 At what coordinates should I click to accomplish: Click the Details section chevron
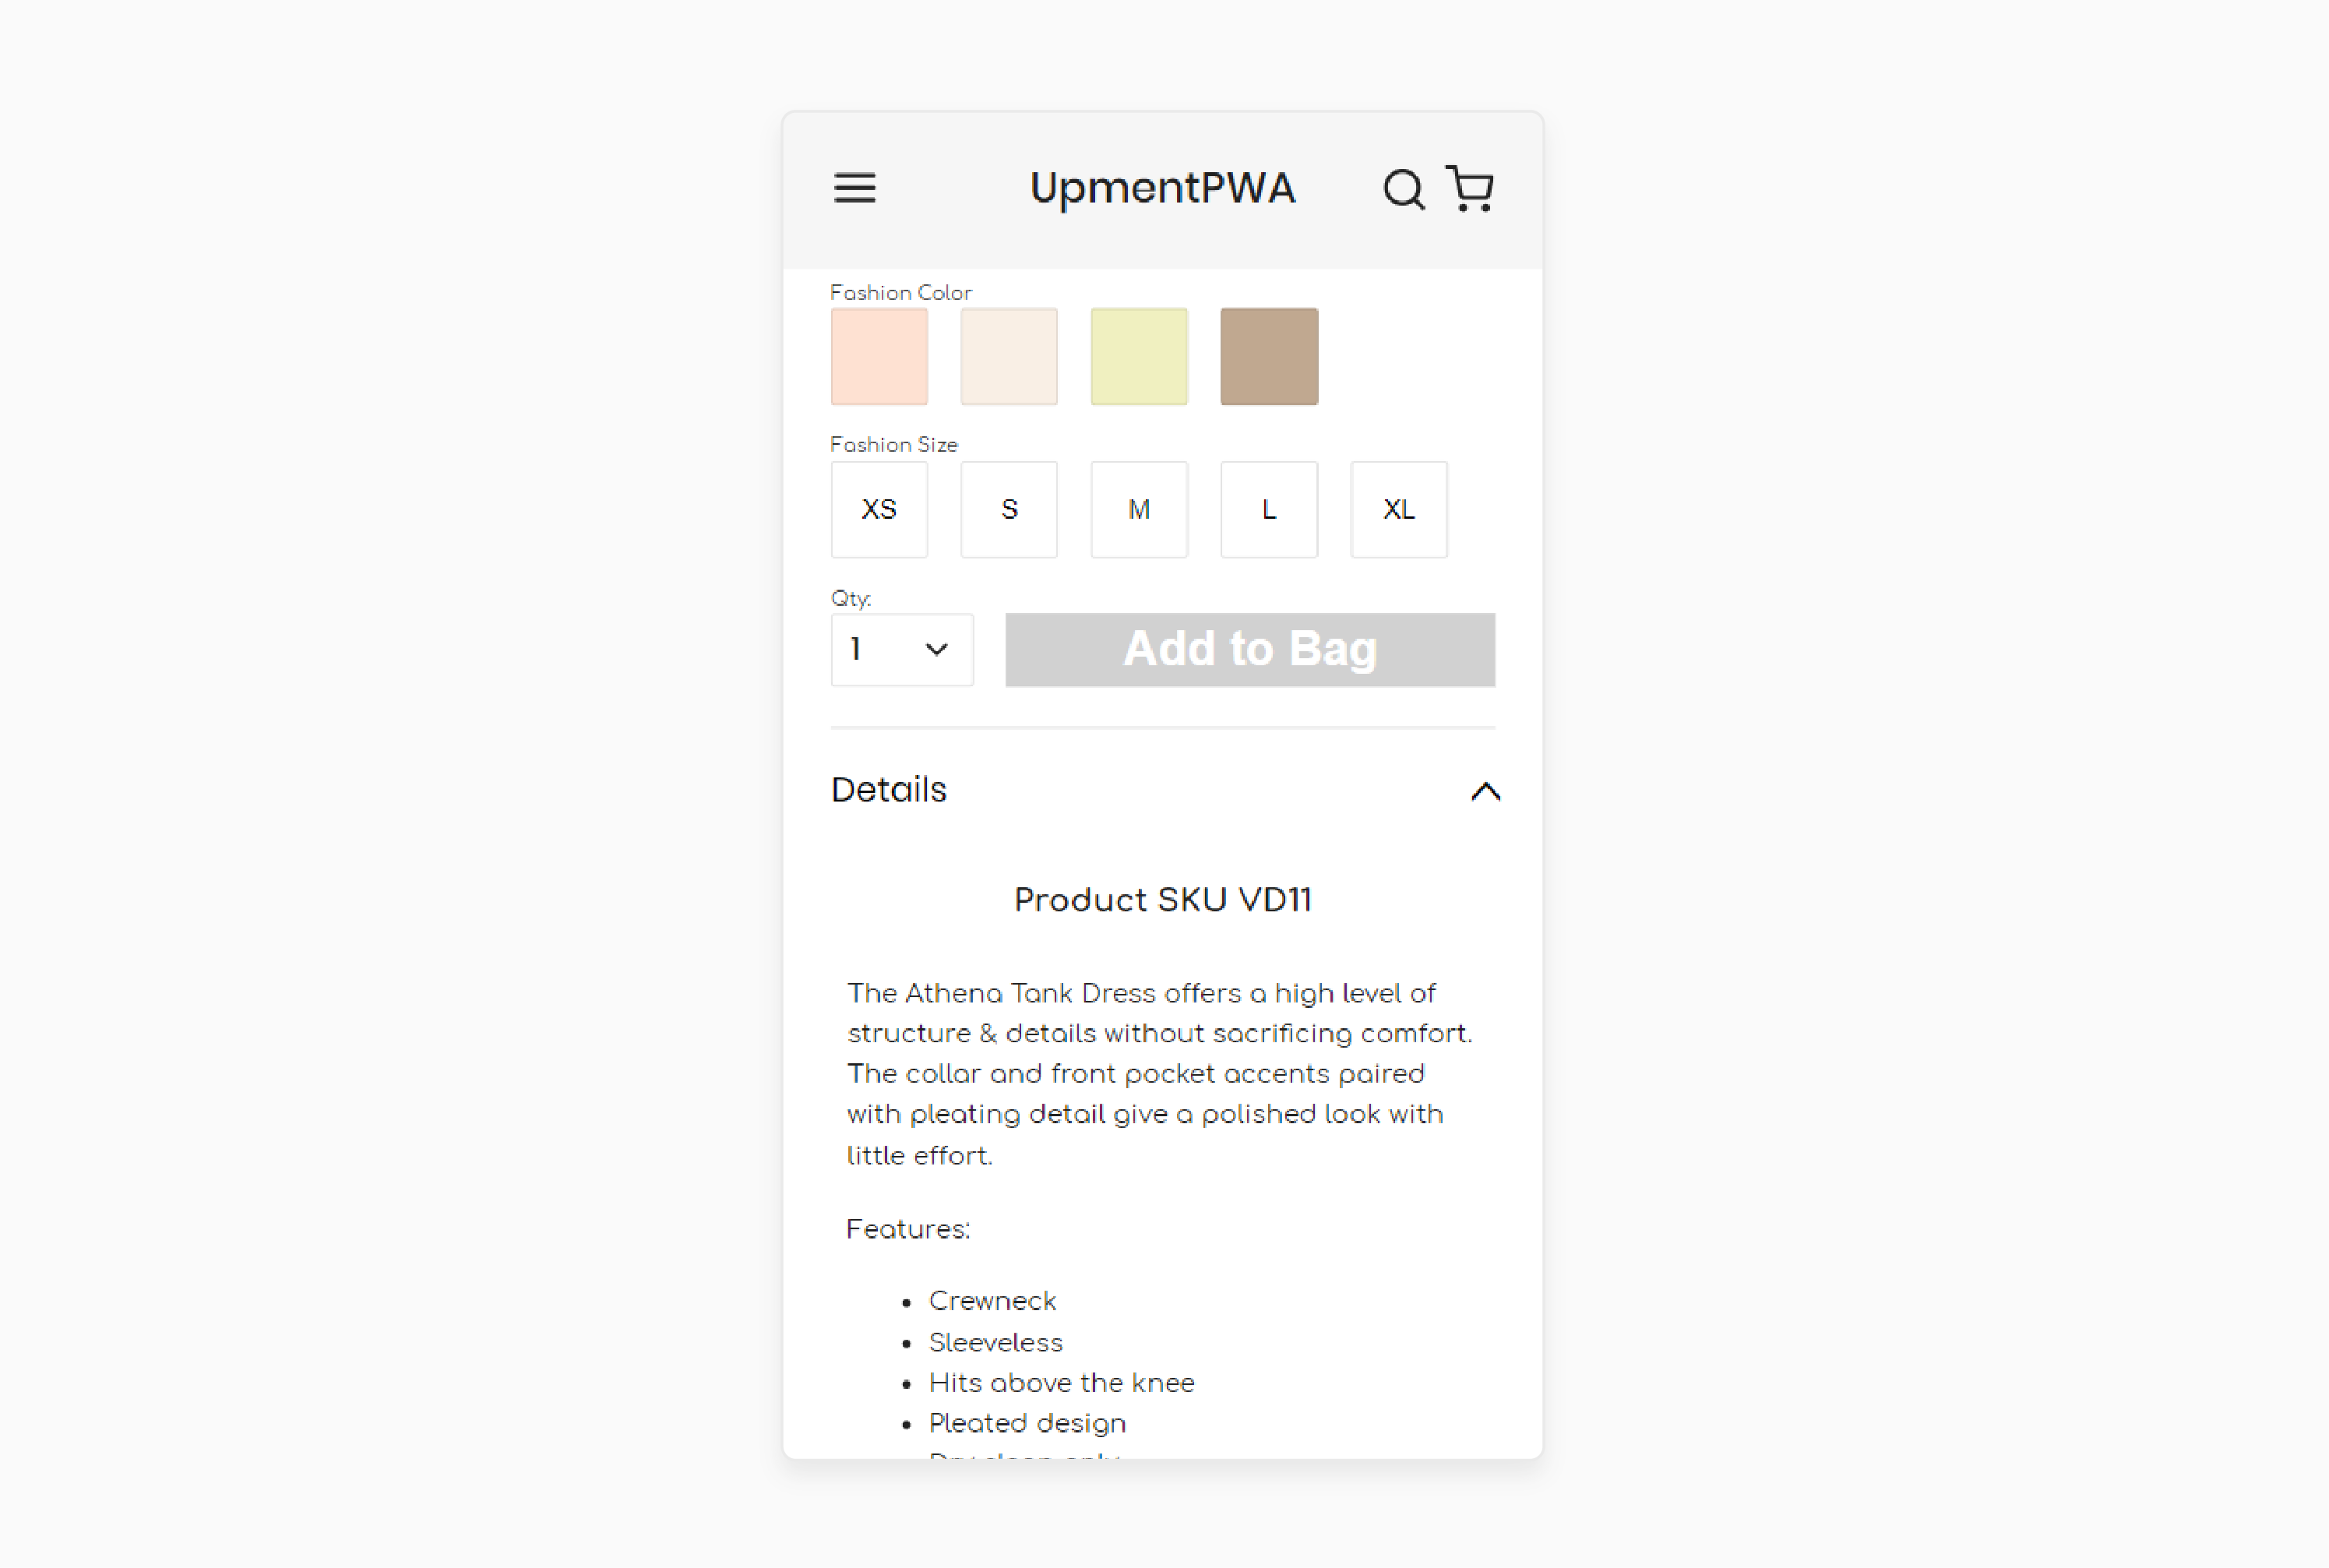point(1484,789)
